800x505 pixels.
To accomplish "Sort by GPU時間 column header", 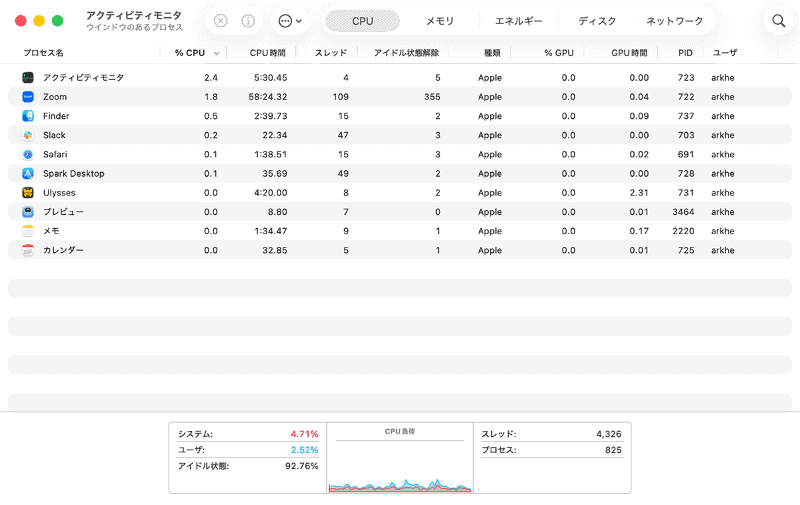I will [629, 53].
